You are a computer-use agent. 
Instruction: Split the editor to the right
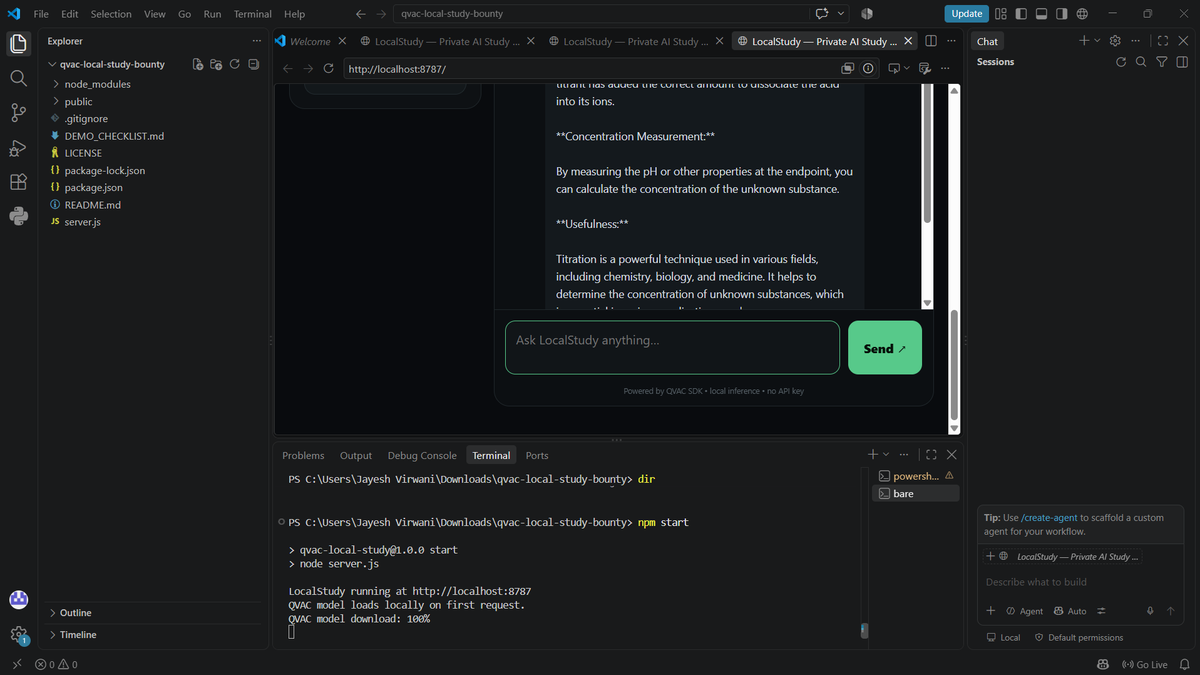tap(931, 41)
